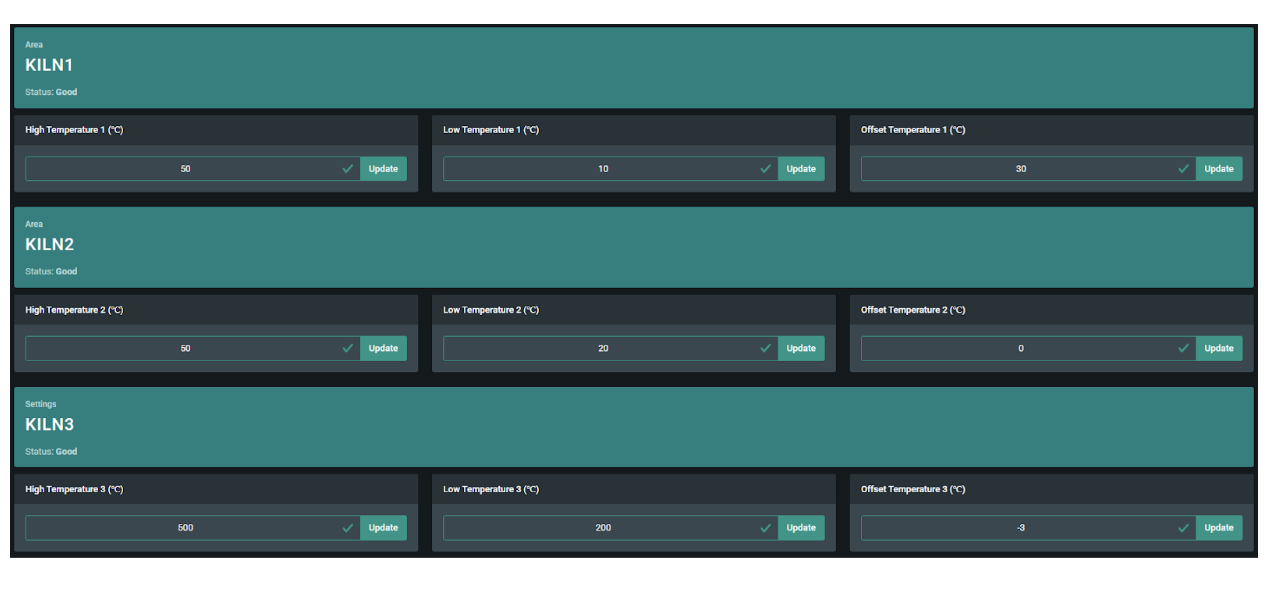The height and width of the screenshot is (596, 1268).
Task: Click checkmark icon in Low Temperature 2 field
Action: pos(765,349)
